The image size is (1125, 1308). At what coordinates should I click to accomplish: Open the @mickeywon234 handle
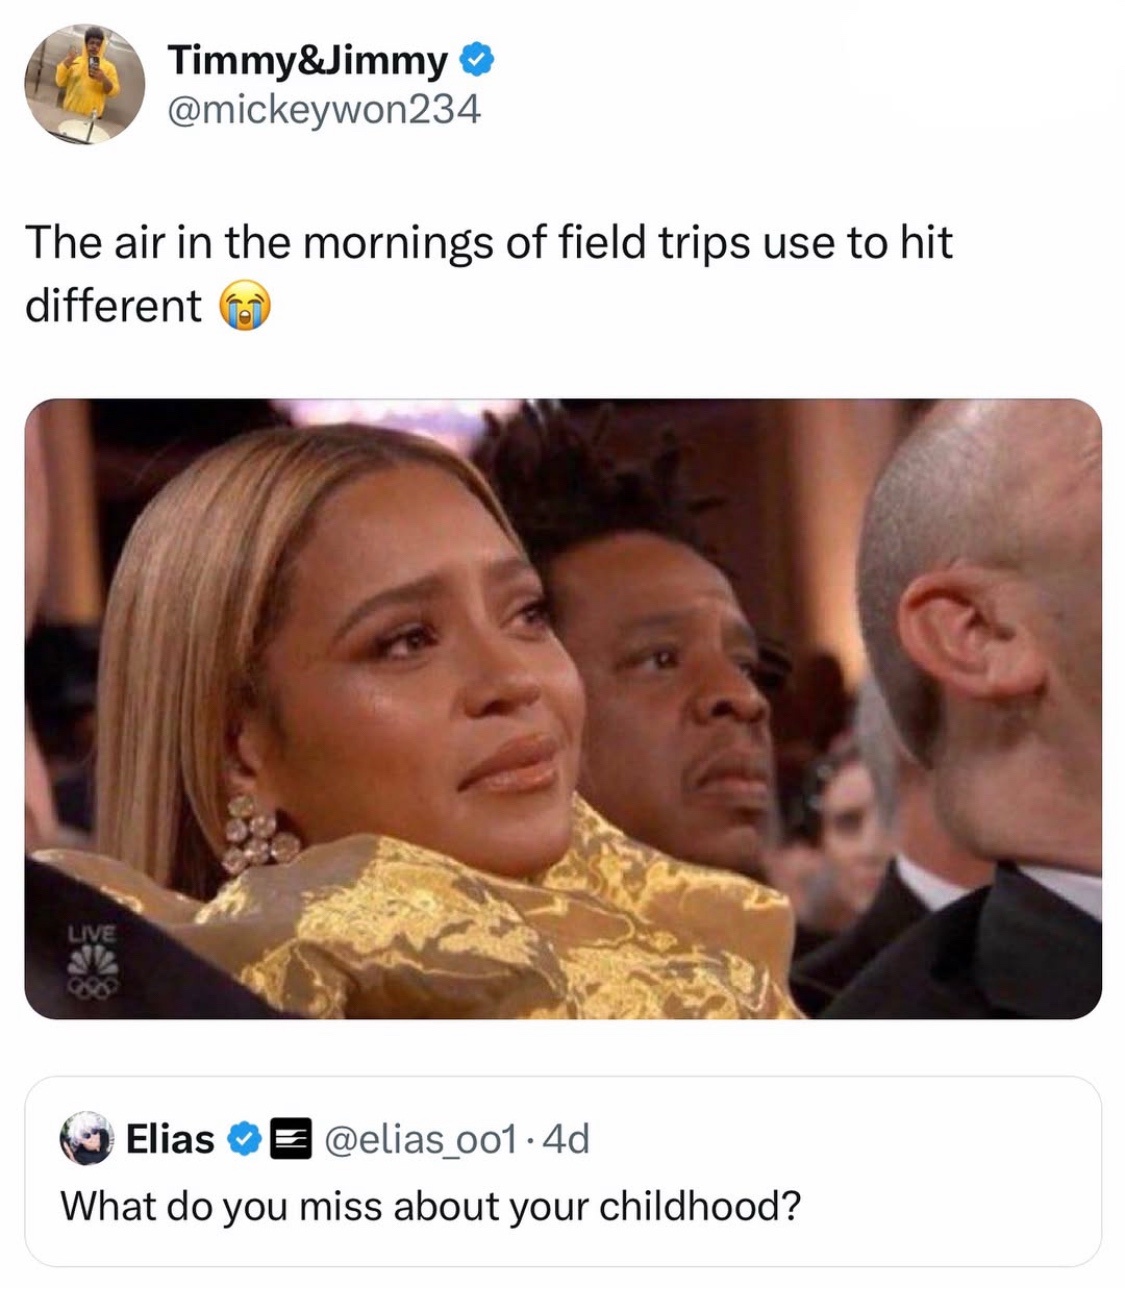tap(324, 109)
